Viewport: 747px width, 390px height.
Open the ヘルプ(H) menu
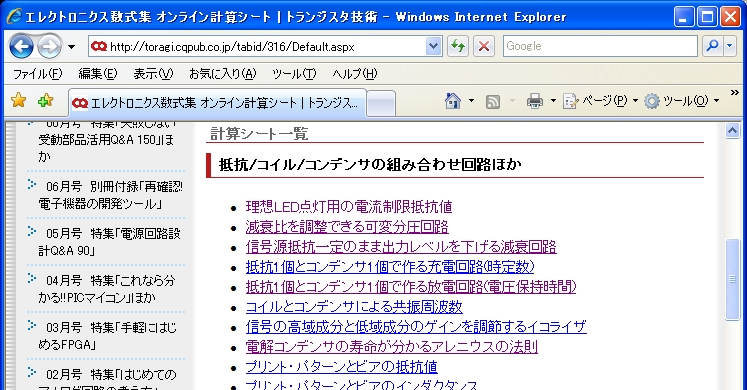[x=355, y=74]
